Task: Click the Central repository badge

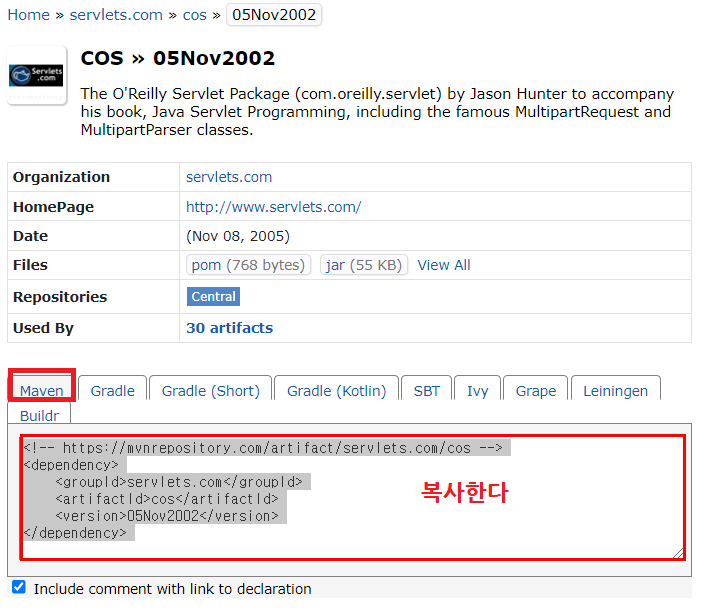Action: tap(213, 297)
